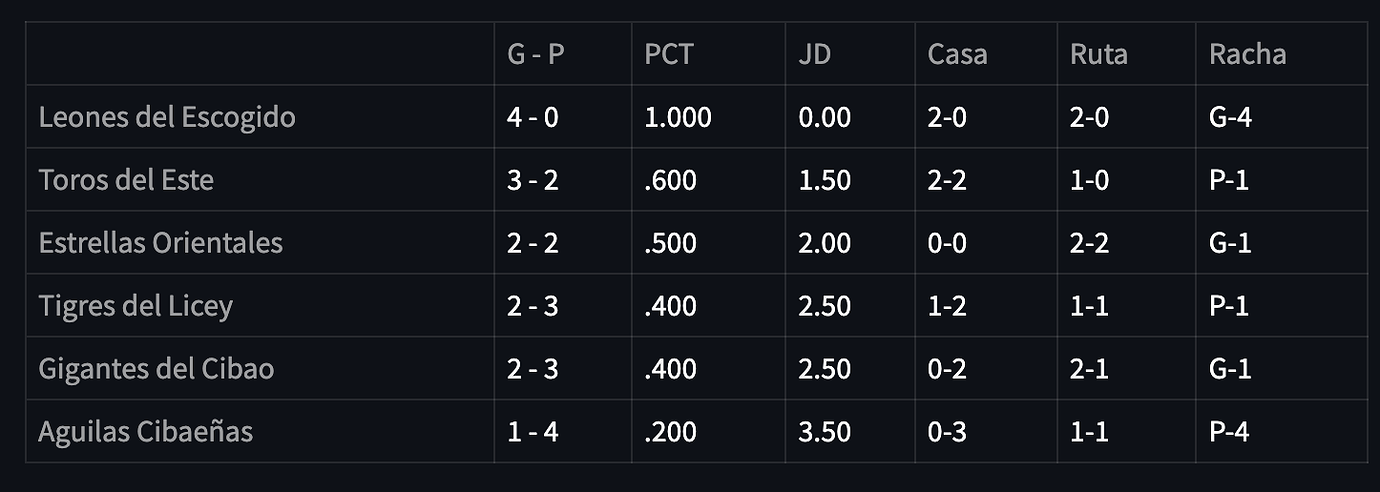Select the 2-2 Casa record for Toros

[947, 180]
